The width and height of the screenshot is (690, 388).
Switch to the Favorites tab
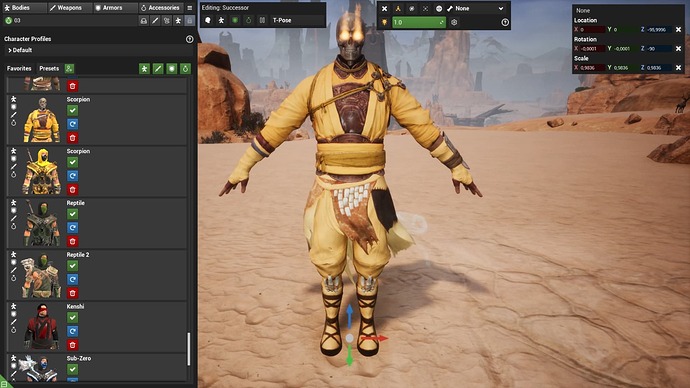point(19,69)
